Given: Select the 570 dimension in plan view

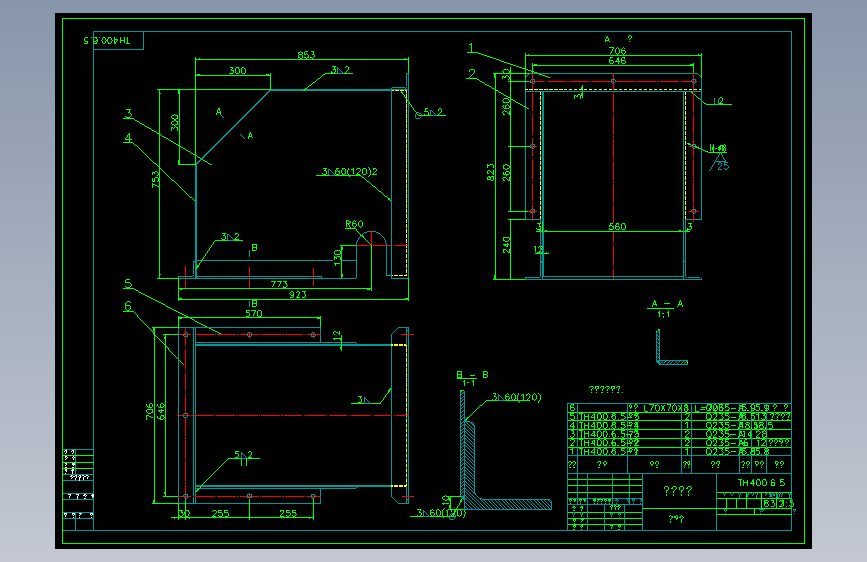Looking at the screenshot, I should pyautogui.click(x=254, y=314).
